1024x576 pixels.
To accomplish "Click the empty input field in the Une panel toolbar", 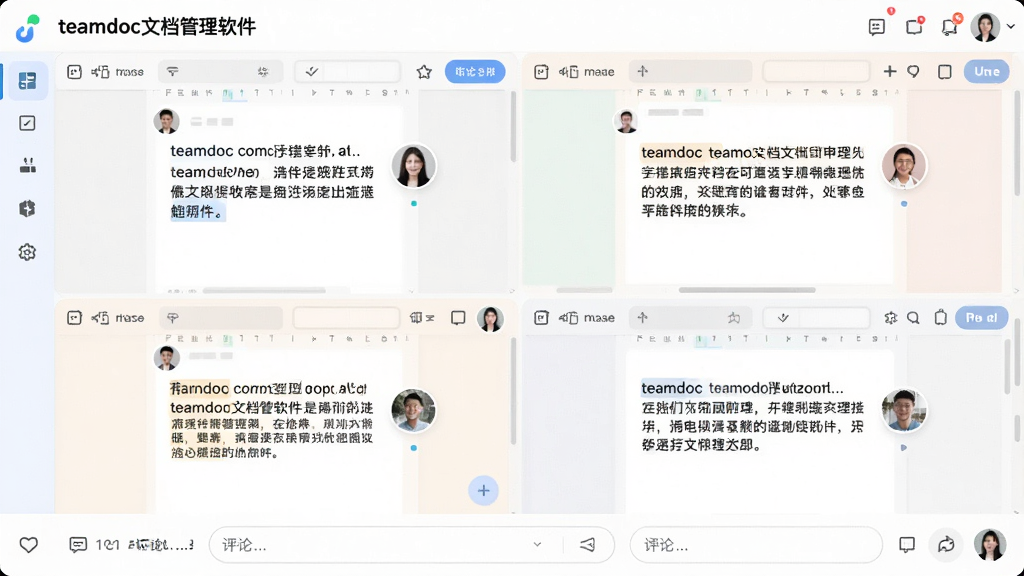I will (816, 71).
